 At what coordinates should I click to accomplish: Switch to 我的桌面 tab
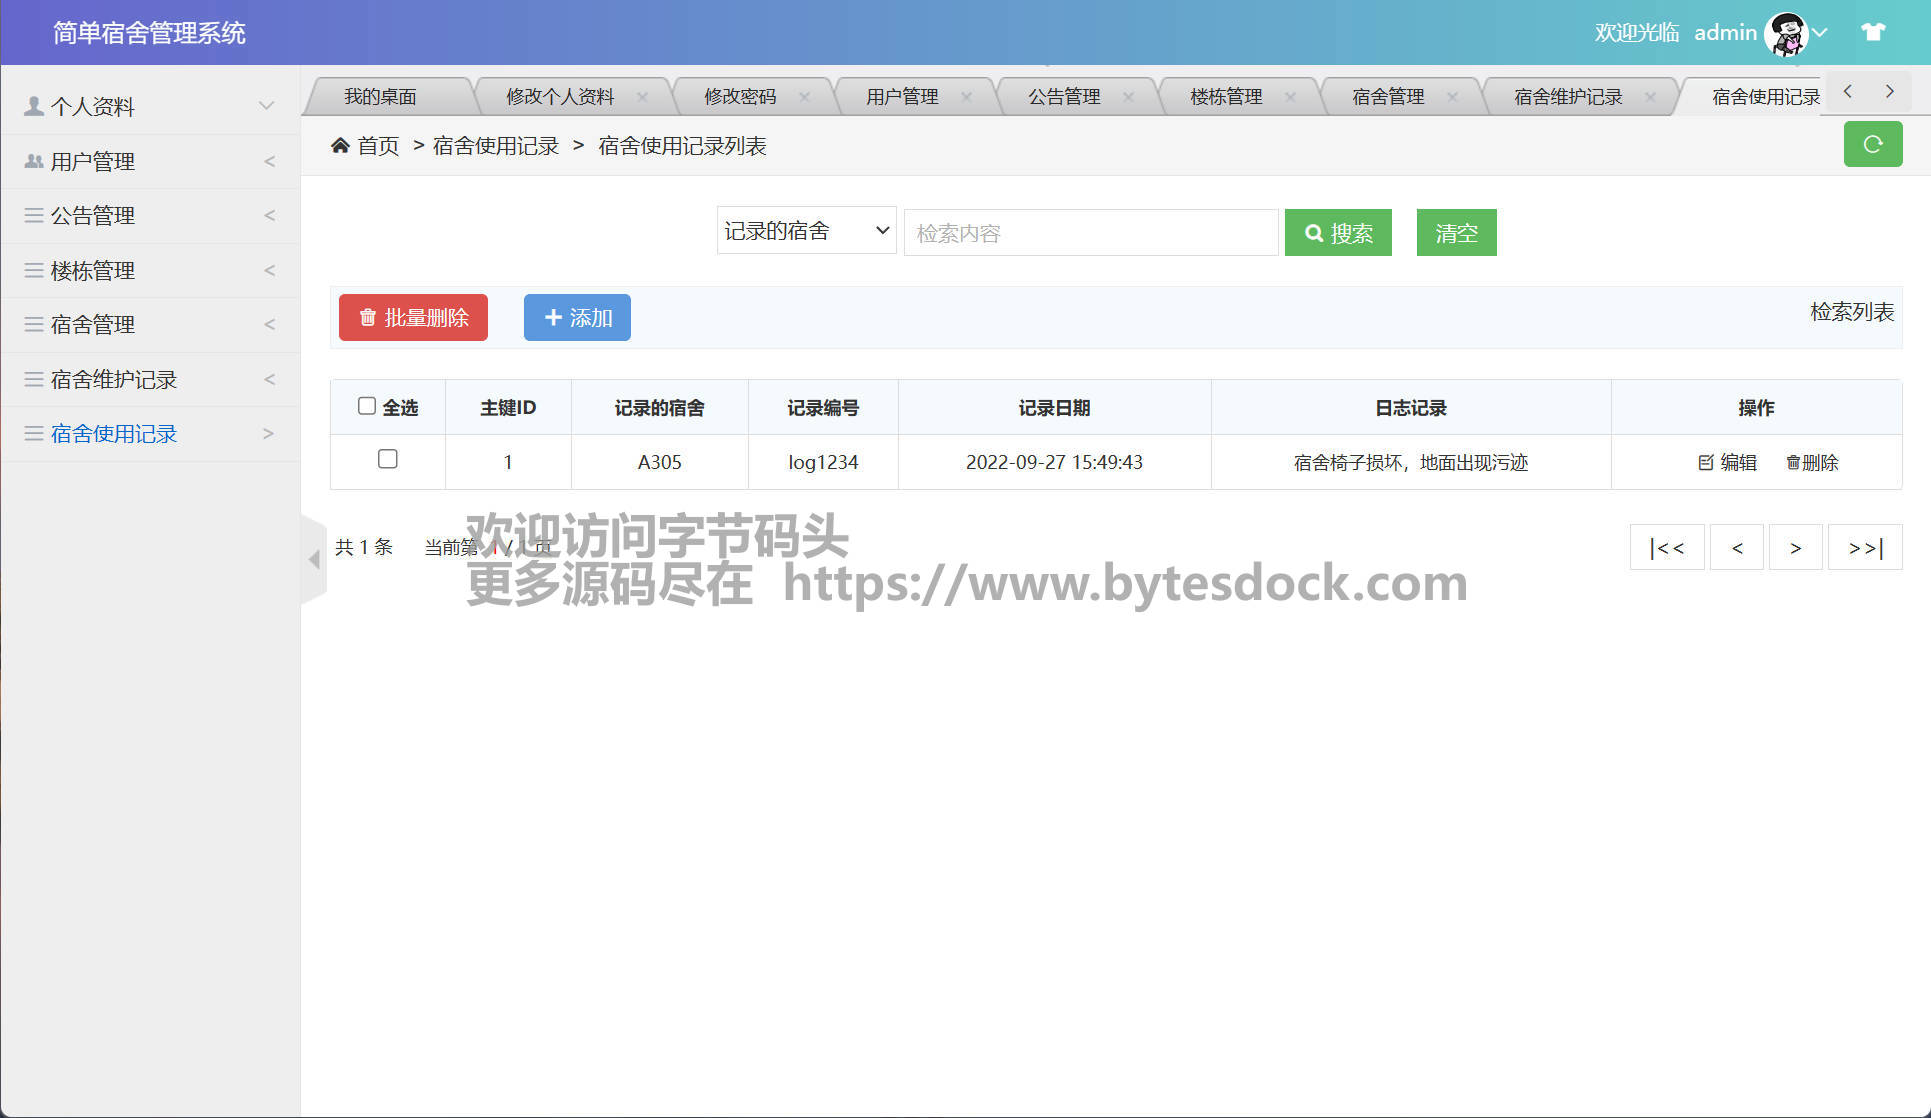pos(380,97)
